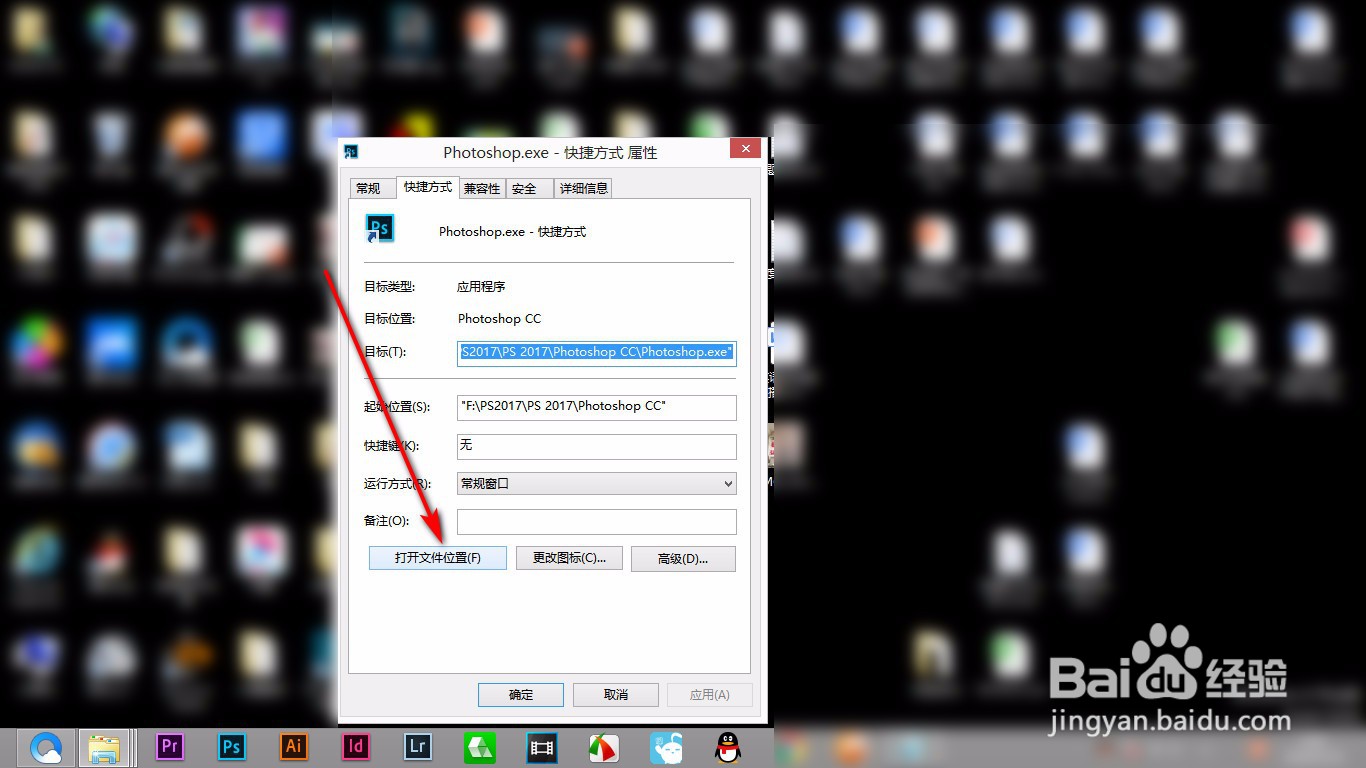The height and width of the screenshot is (768, 1366).
Task: Click the 打开文件位置(F) button
Action: [x=438, y=558]
